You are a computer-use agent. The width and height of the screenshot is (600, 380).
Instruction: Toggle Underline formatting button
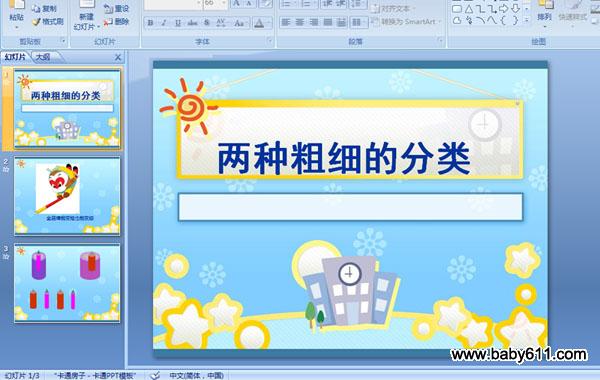[x=178, y=23]
